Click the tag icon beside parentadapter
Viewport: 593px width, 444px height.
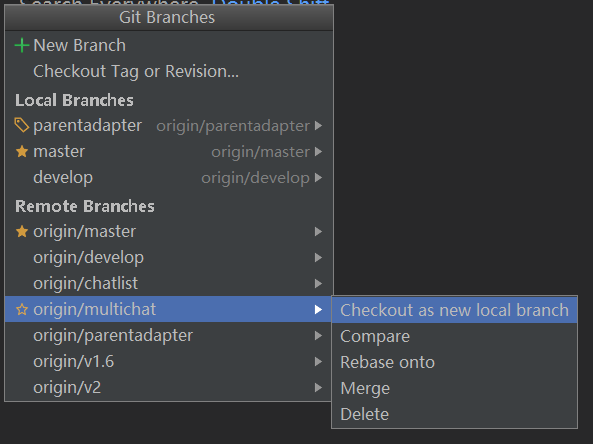[x=22, y=125]
